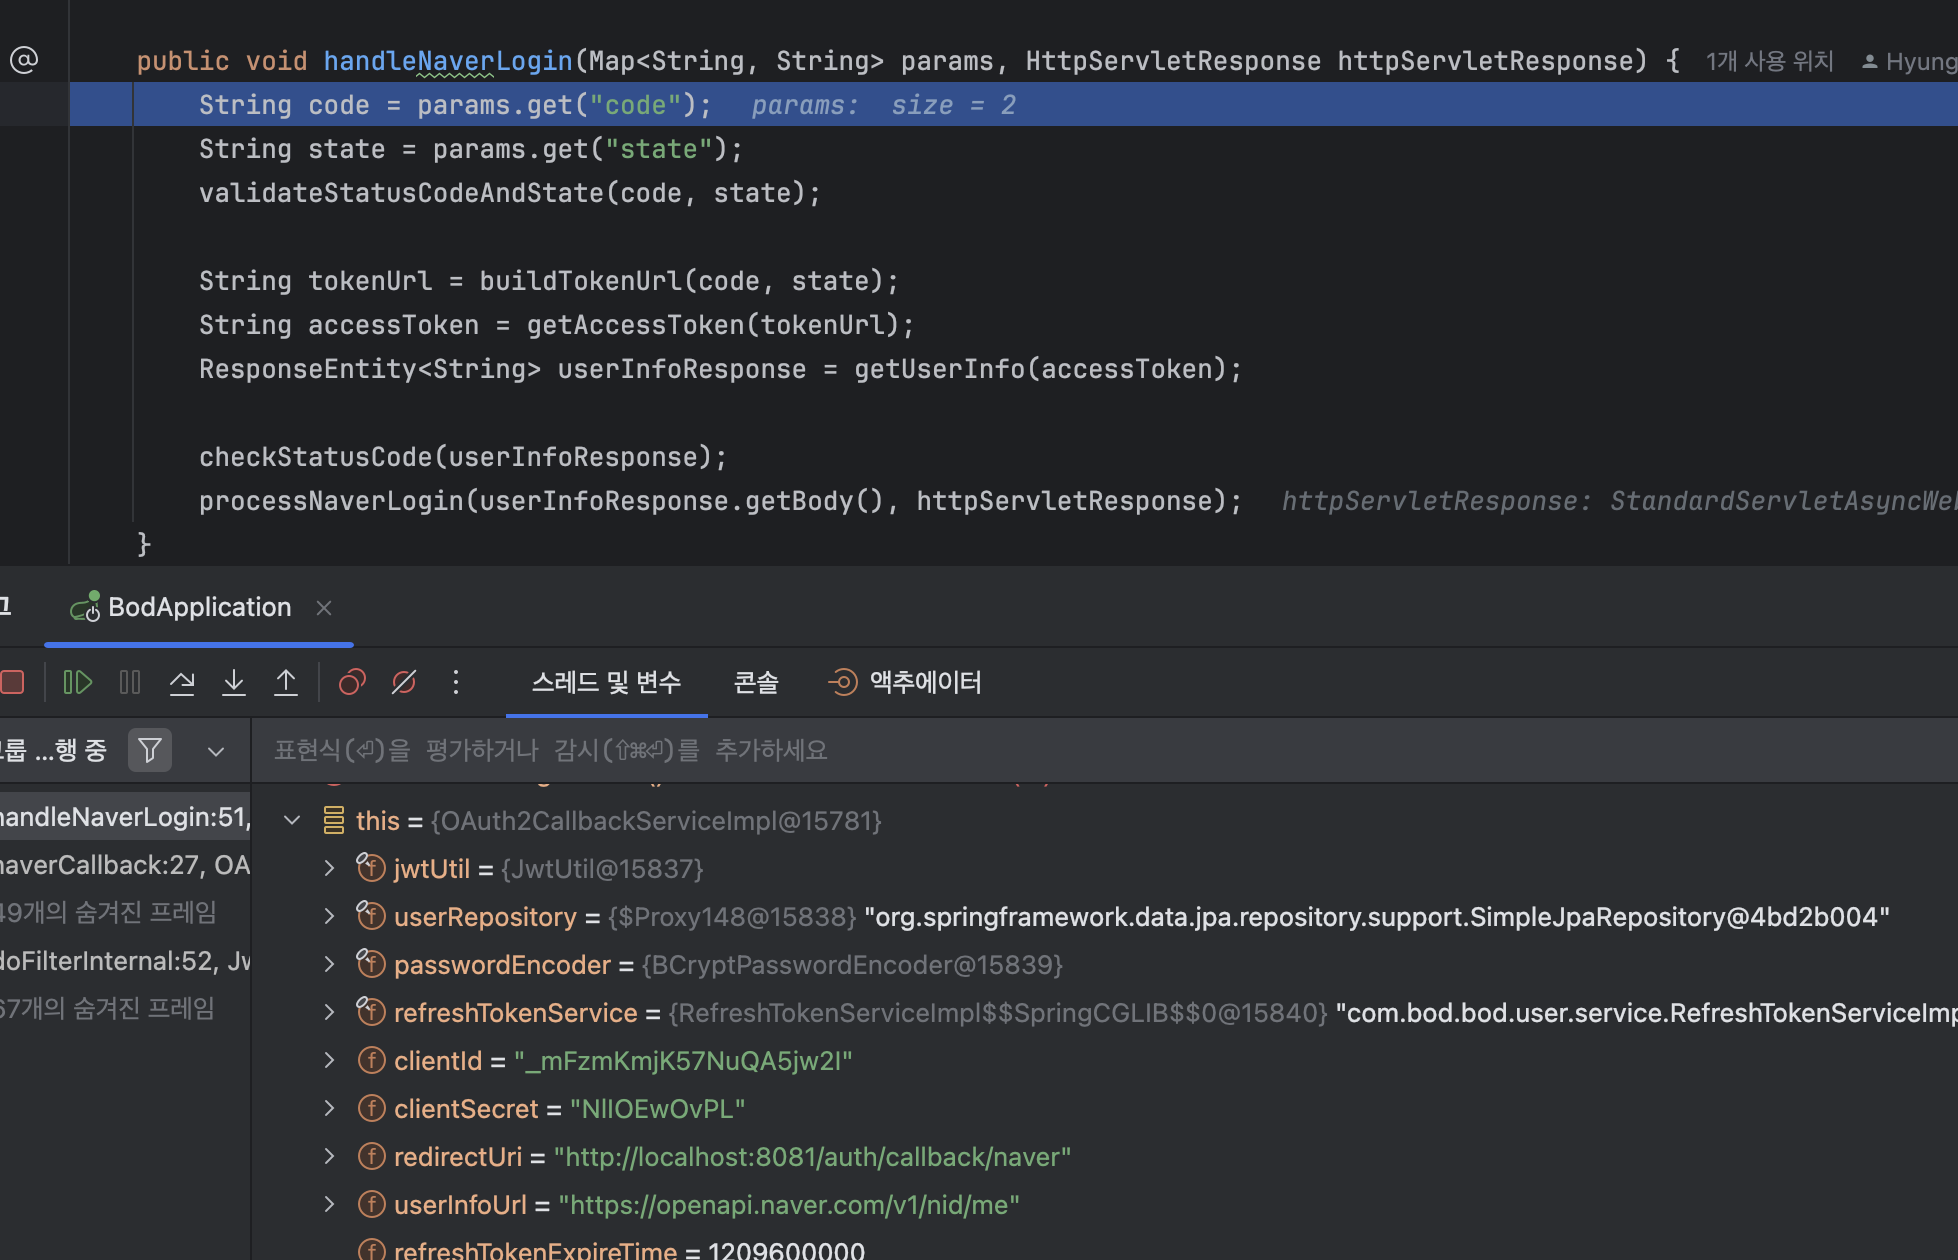Toggle the thread filter button
The height and width of the screenshot is (1260, 1958).
pyautogui.click(x=150, y=750)
